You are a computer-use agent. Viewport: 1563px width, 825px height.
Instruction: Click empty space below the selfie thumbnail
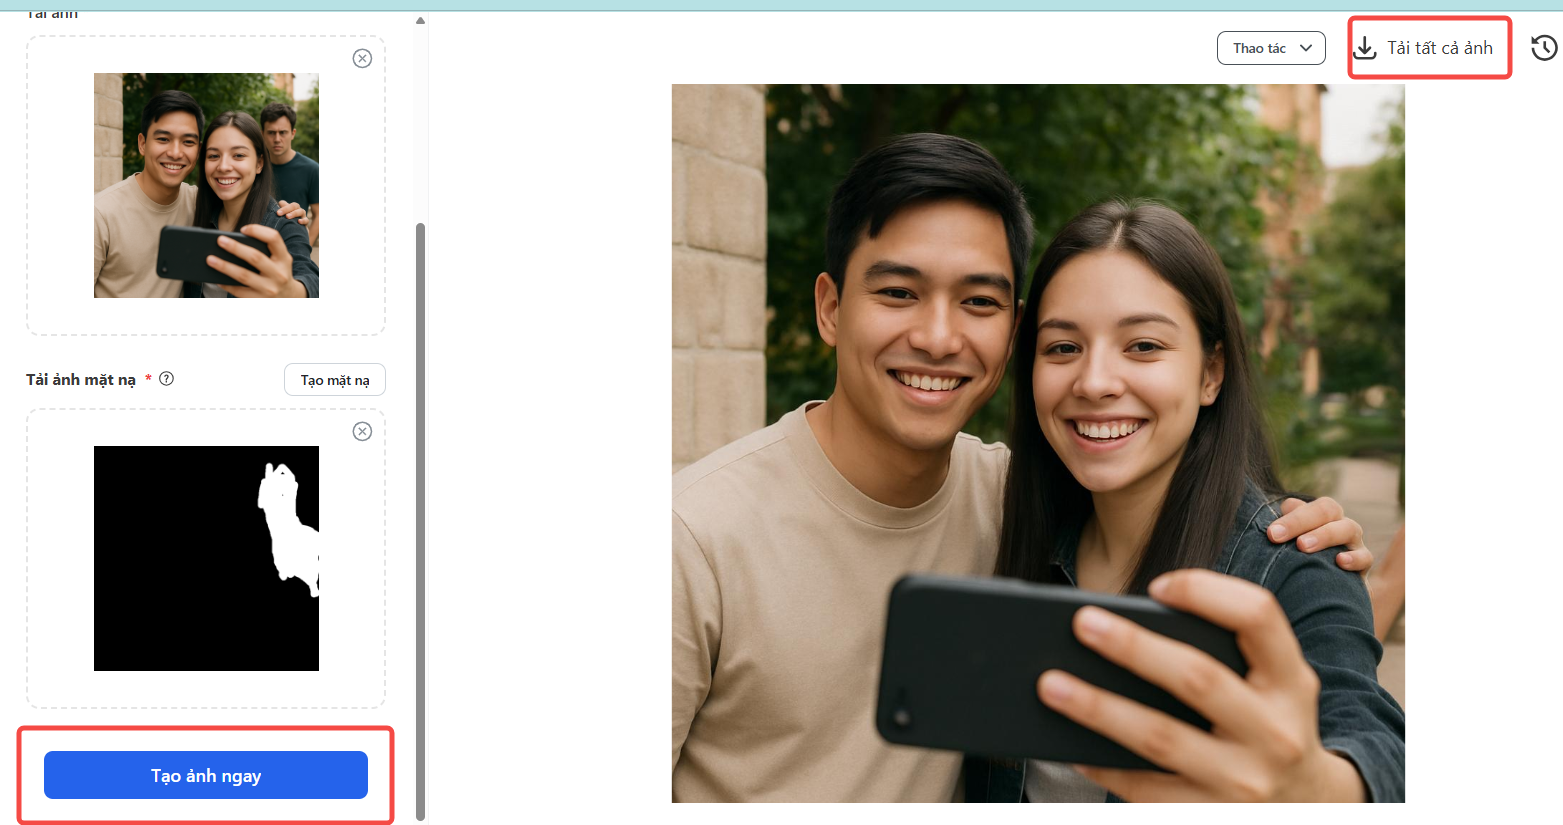tap(206, 316)
